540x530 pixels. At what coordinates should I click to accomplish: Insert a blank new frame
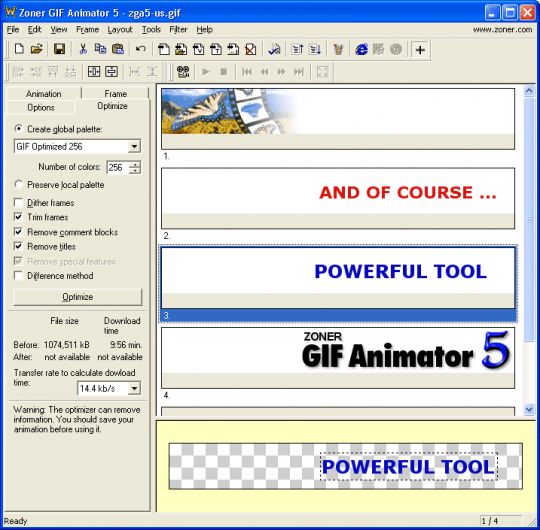pyautogui.click(x=164, y=49)
